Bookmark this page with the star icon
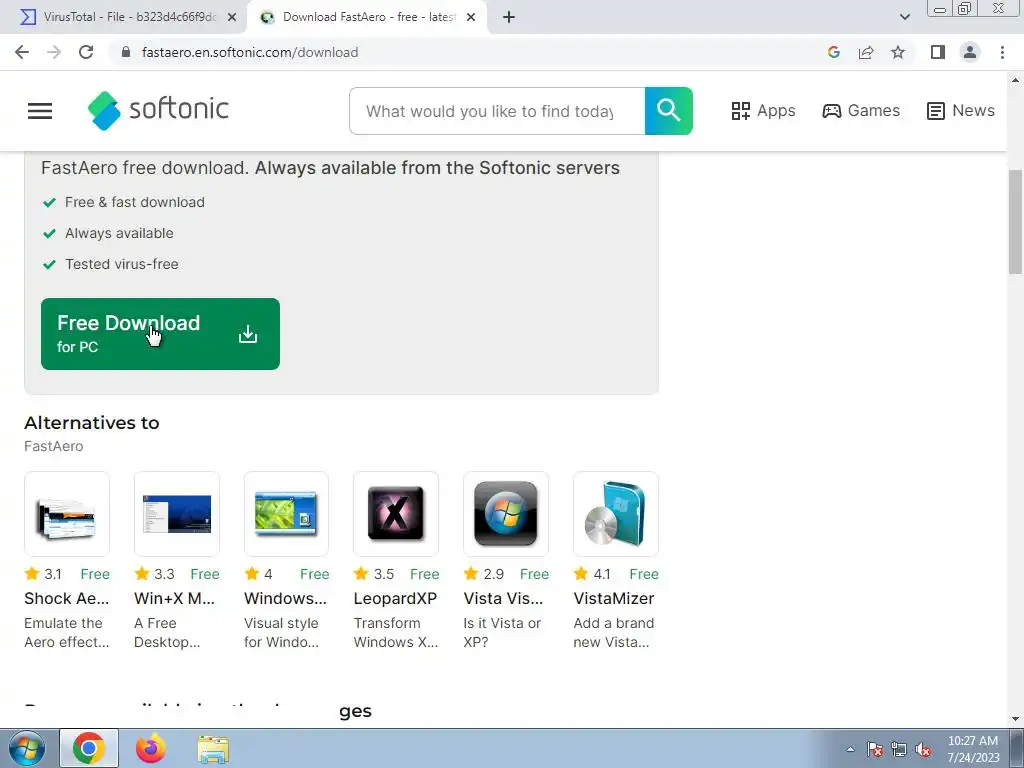This screenshot has width=1024, height=768. 898,52
